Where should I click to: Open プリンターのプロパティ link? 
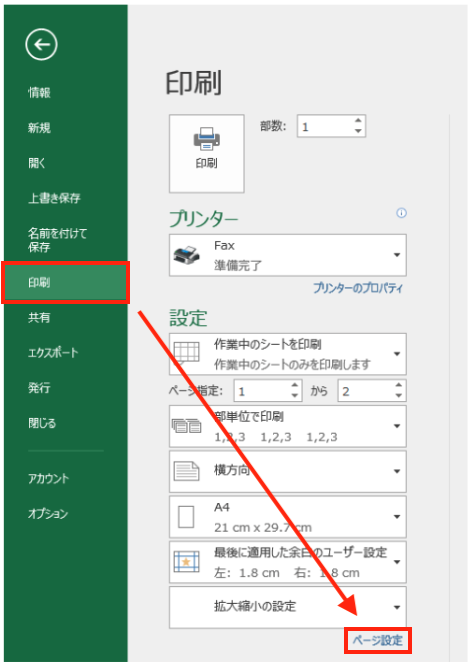358,288
